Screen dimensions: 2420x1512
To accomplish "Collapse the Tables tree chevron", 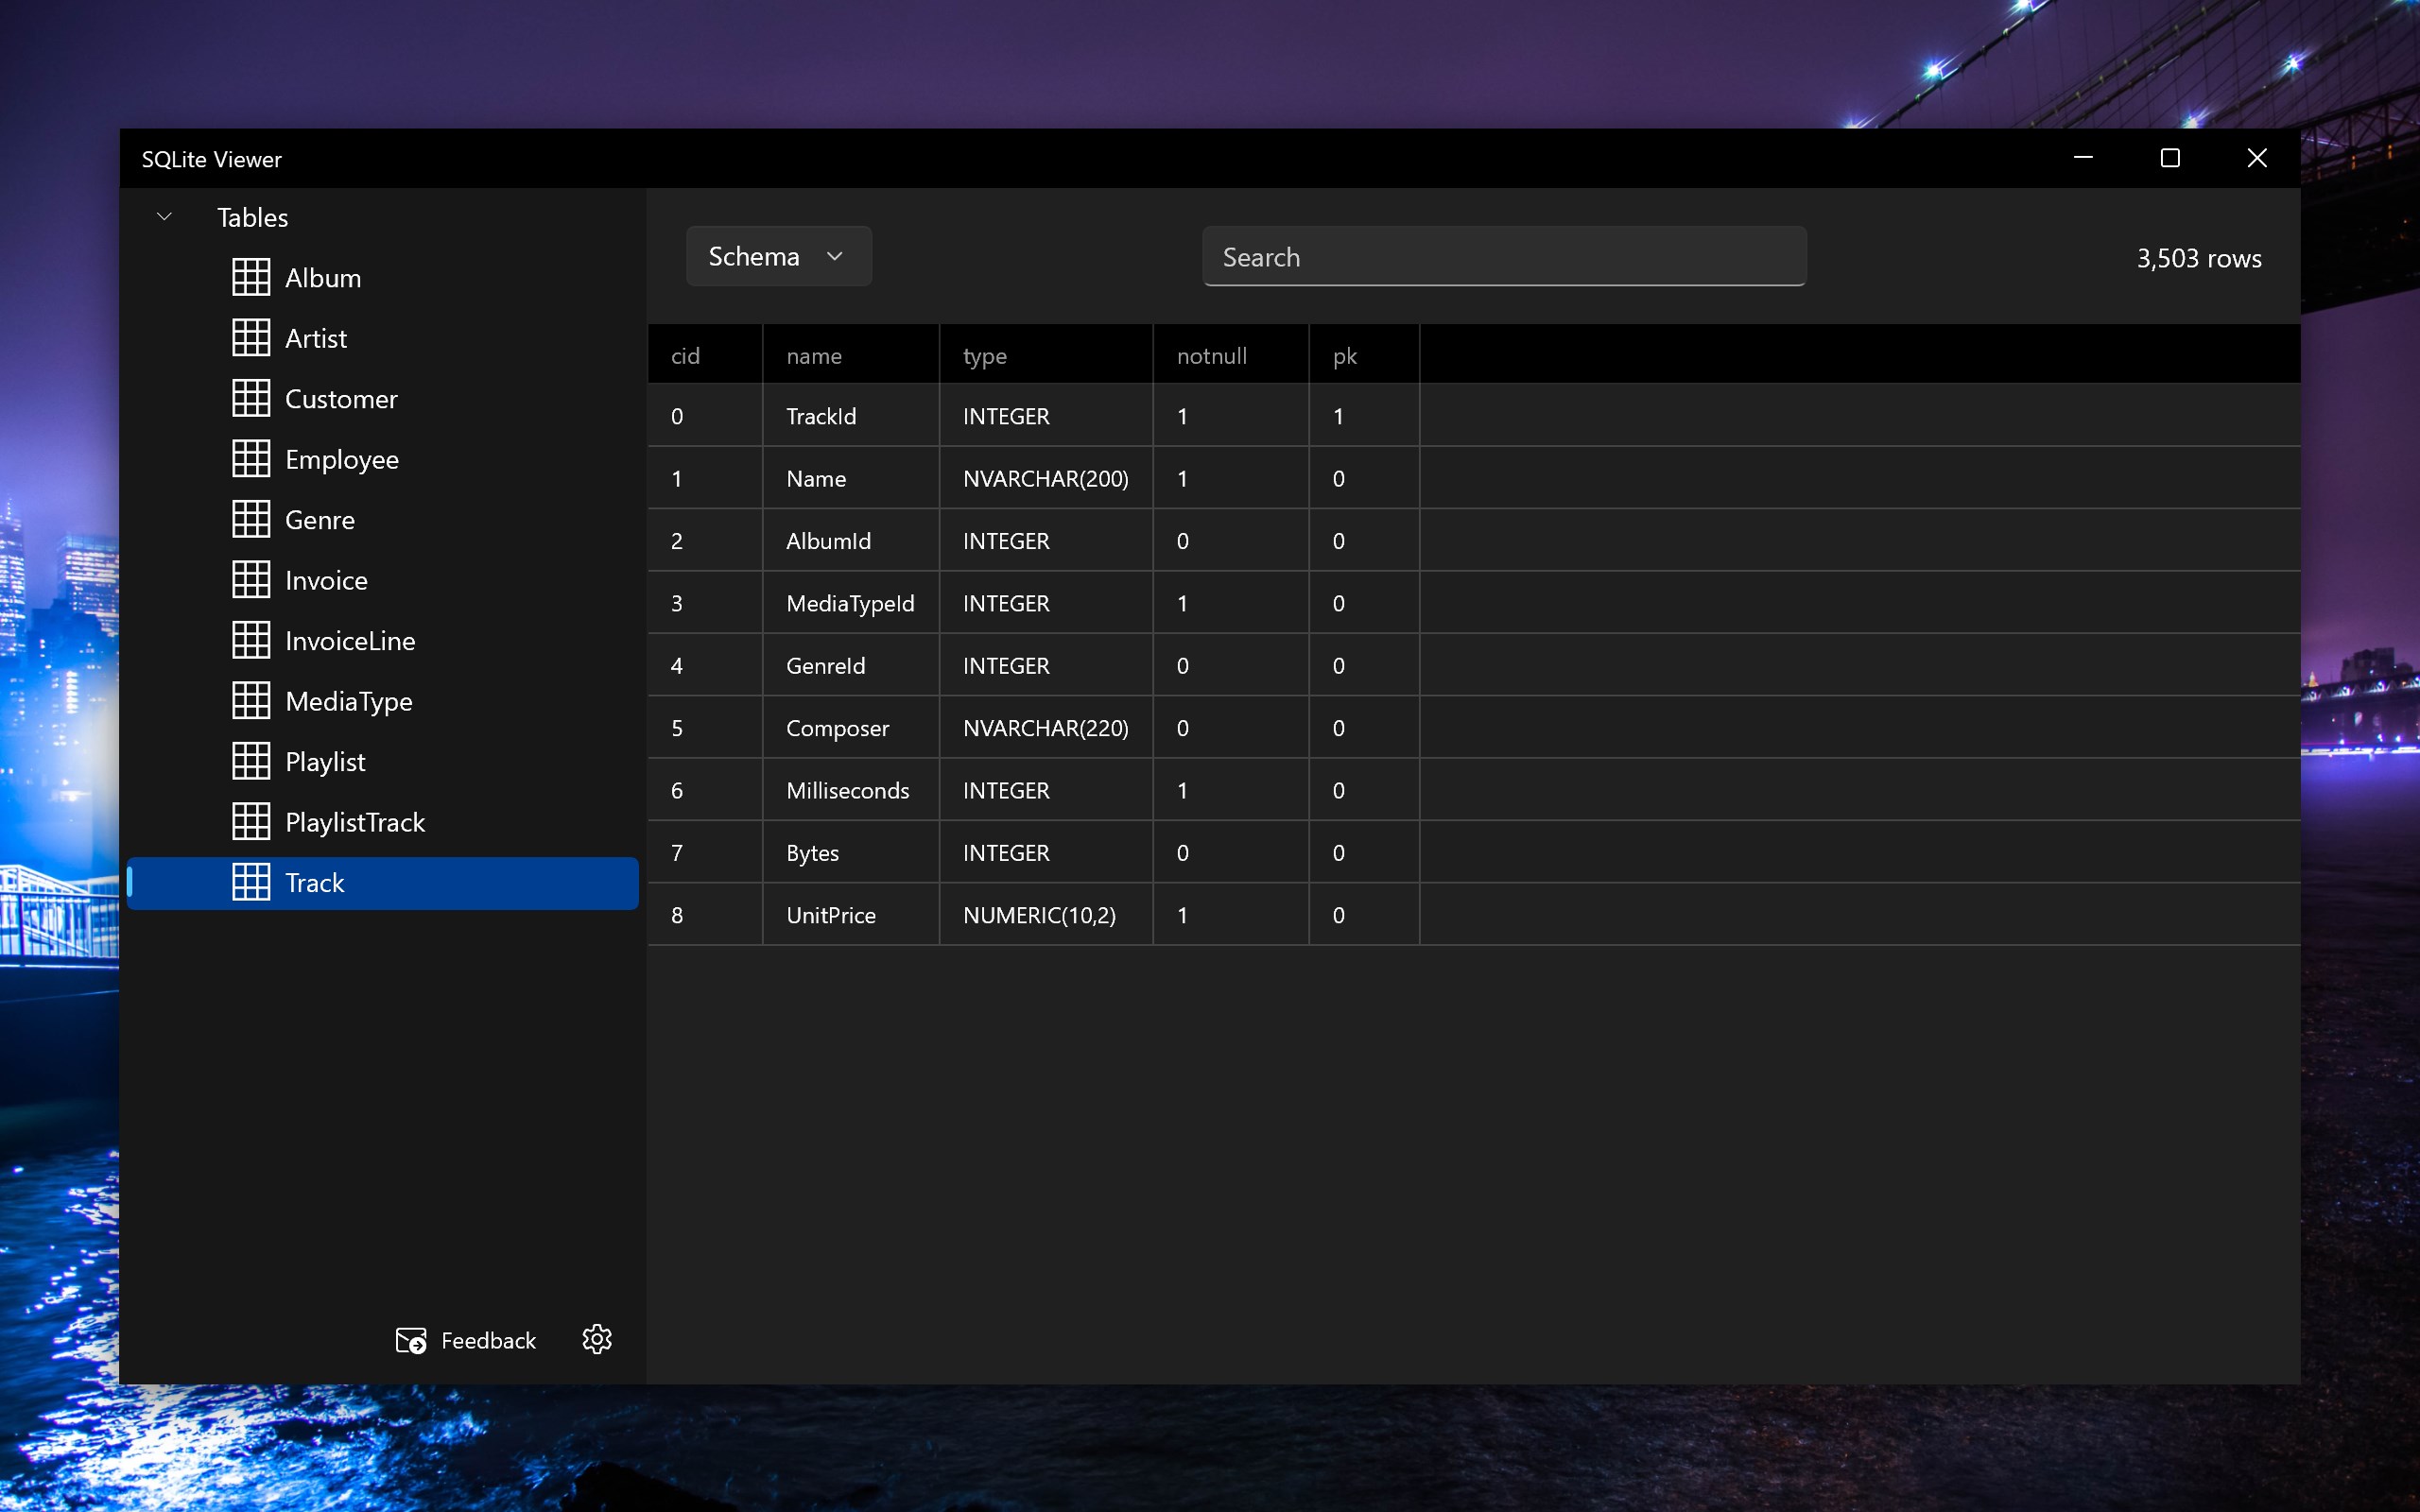I will pos(165,217).
